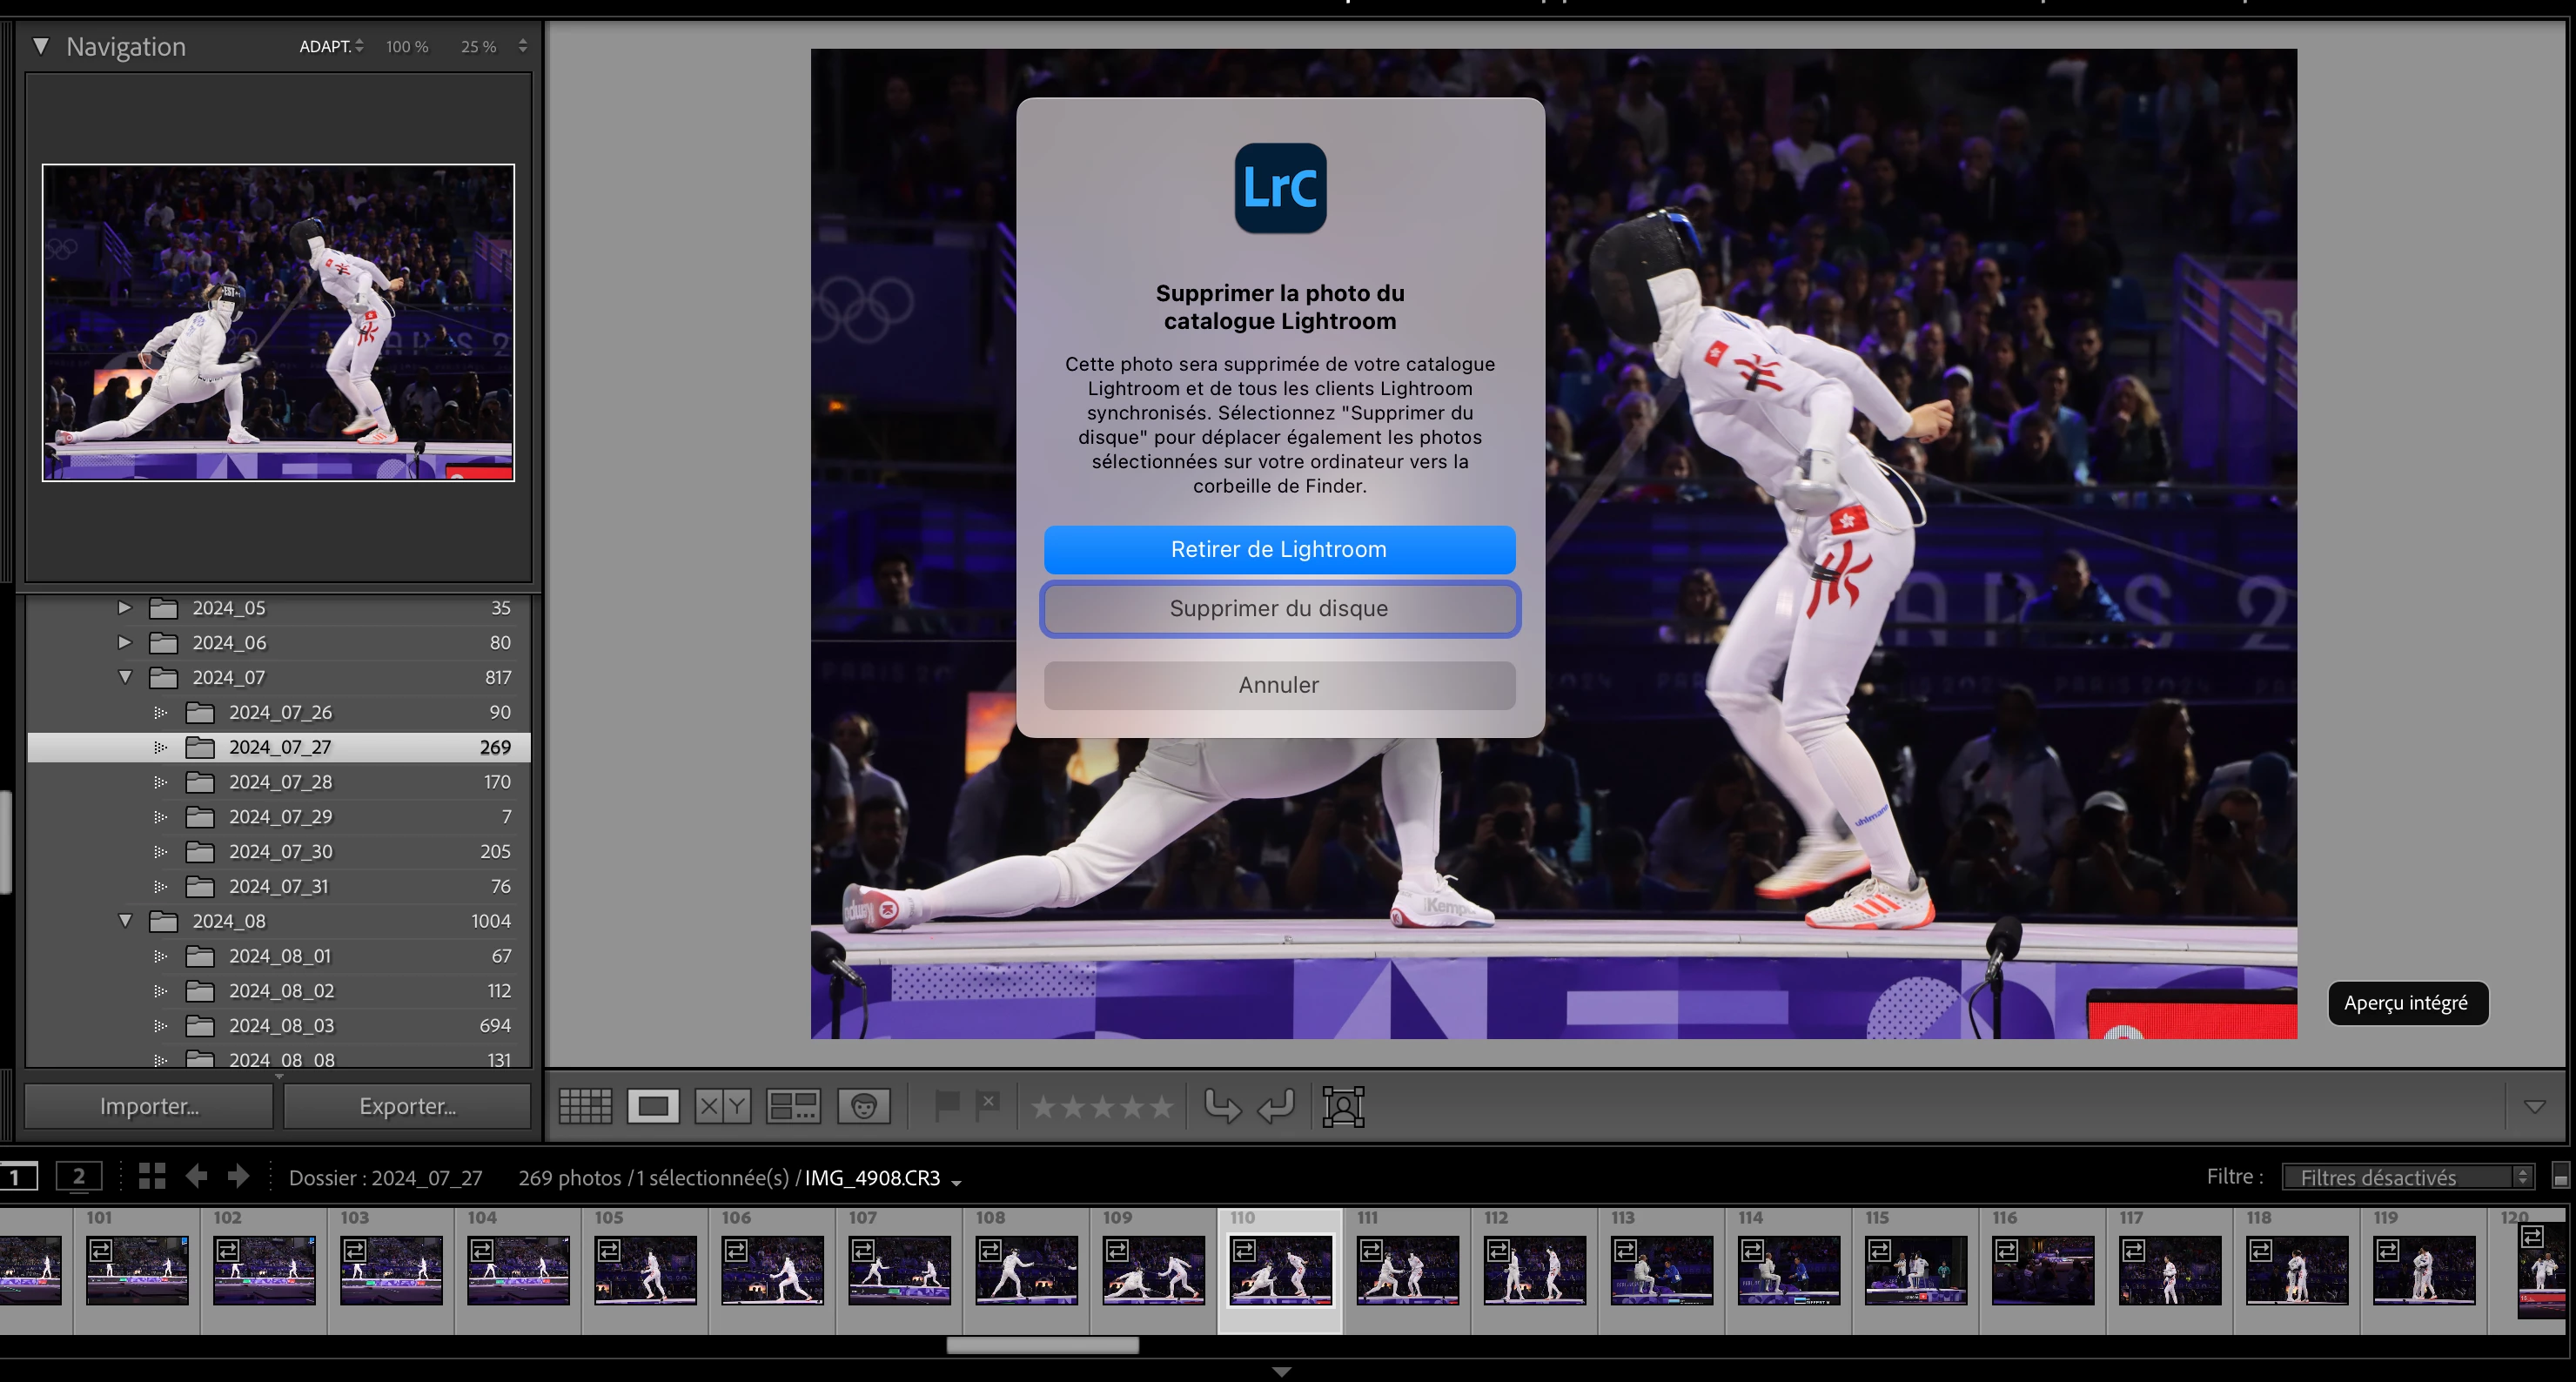Click Retirer de Lightroom button

(1279, 549)
